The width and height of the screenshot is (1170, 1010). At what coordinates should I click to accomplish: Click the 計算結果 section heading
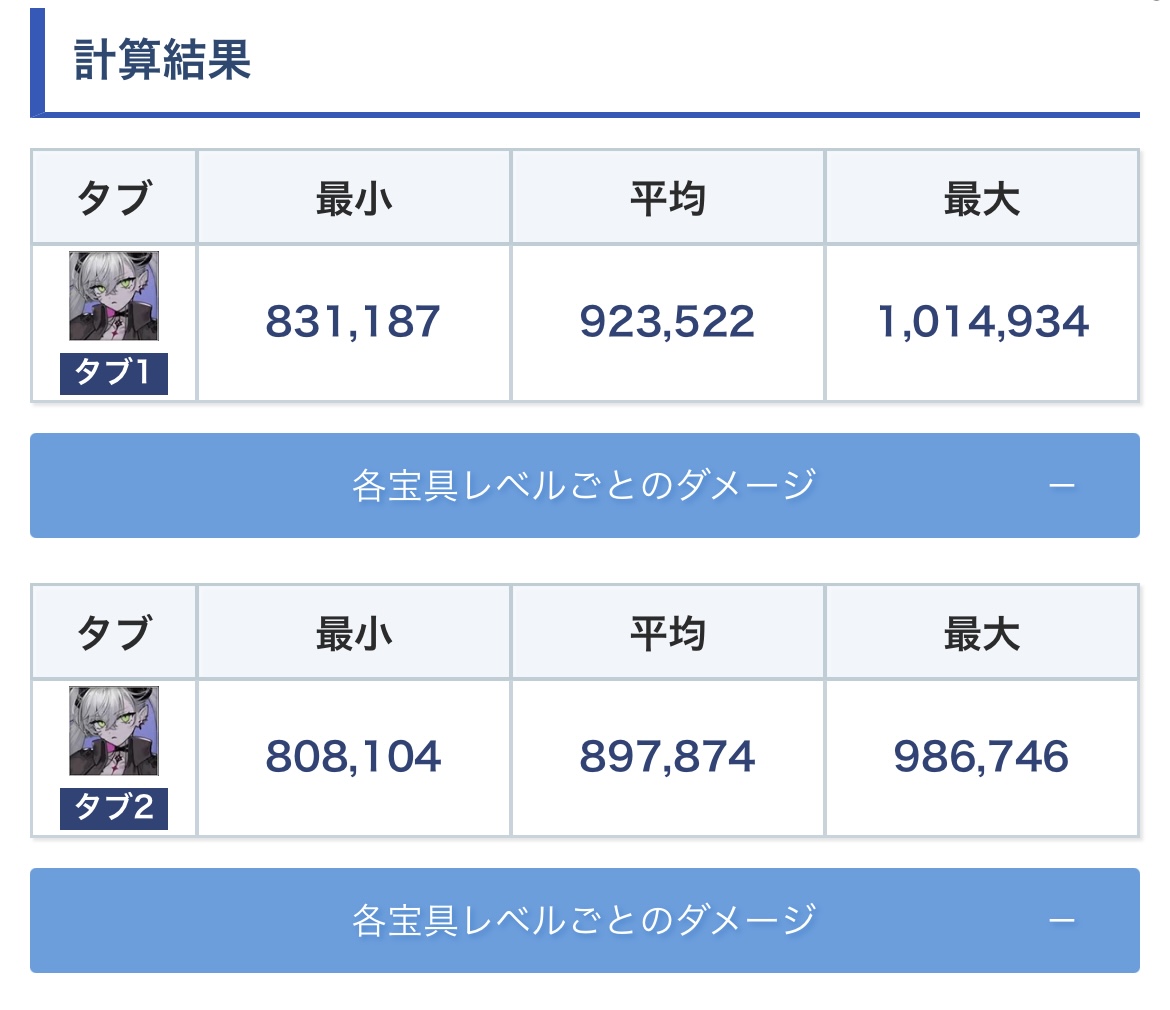(162, 61)
